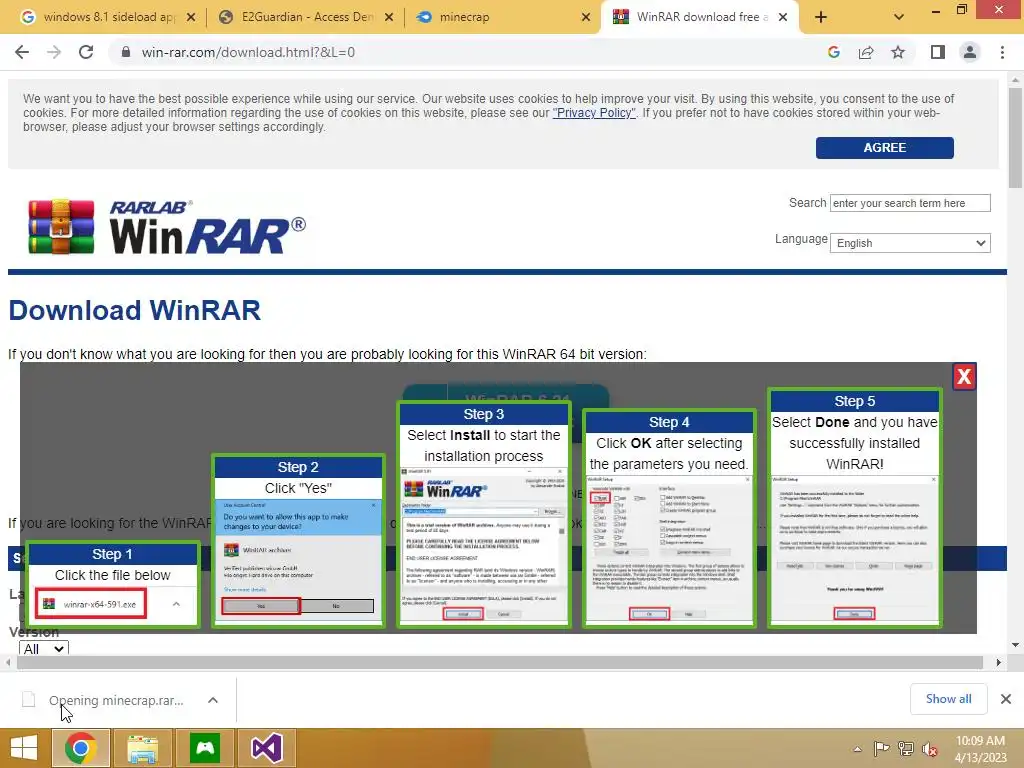
Task: Click the AGREE cookie button
Action: click(885, 148)
